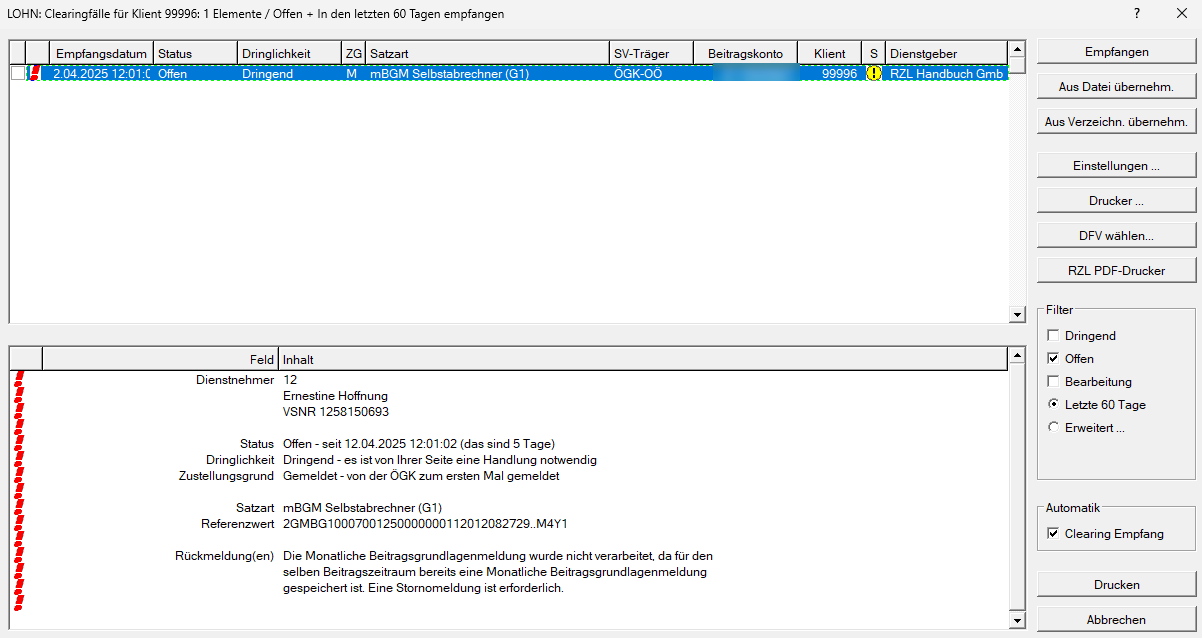Viewport: 1202px width, 638px height.
Task: Select the Erweitert radio option
Action: coord(1053,428)
